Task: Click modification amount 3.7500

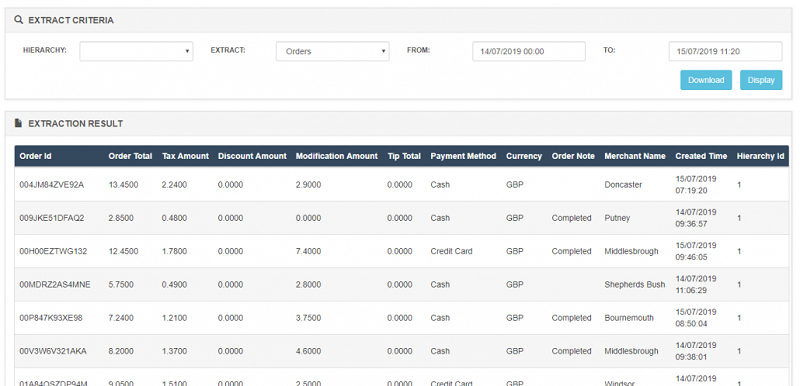Action: click(308, 318)
